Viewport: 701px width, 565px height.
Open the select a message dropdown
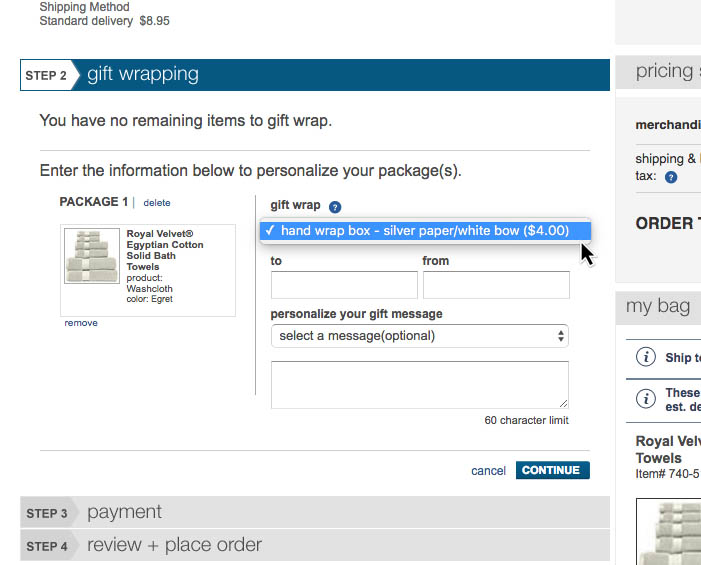[x=420, y=336]
